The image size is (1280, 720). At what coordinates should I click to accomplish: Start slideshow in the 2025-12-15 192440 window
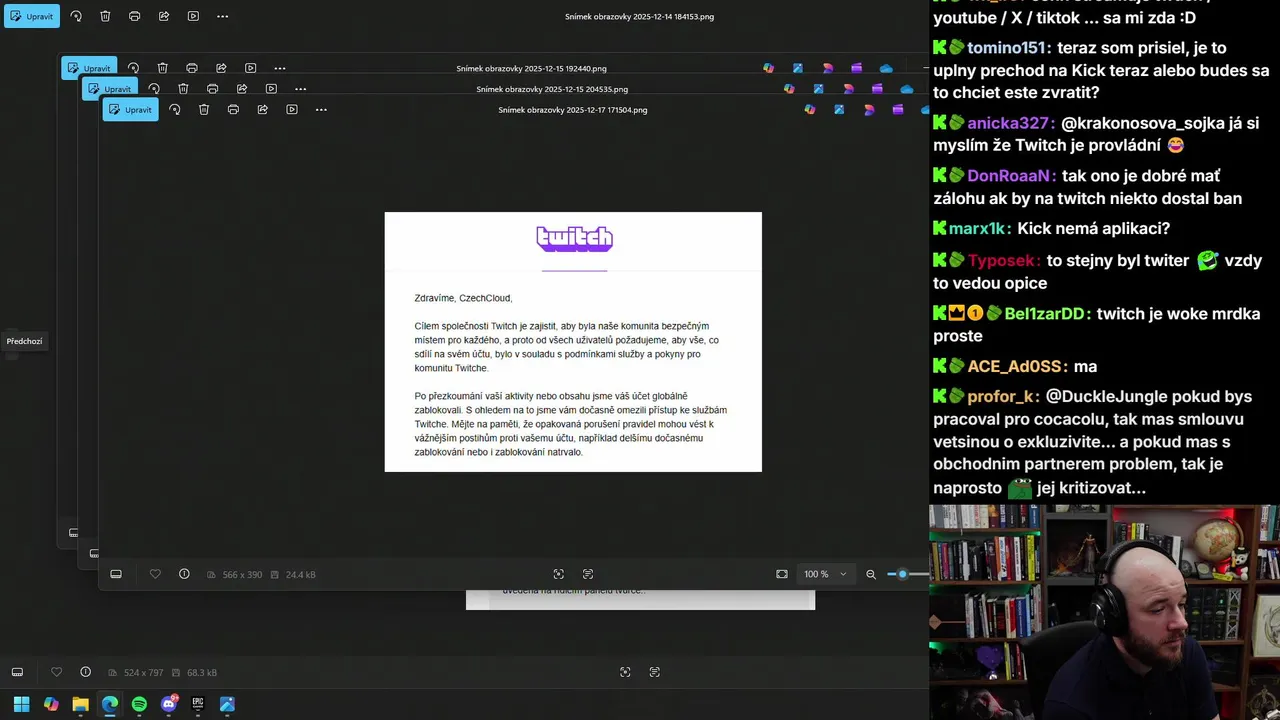pyautogui.click(x=250, y=68)
